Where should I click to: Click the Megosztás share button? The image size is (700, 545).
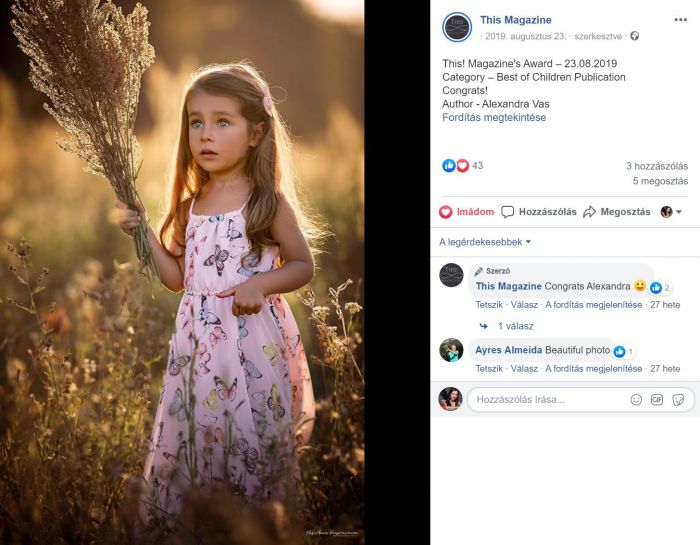pyautogui.click(x=617, y=212)
